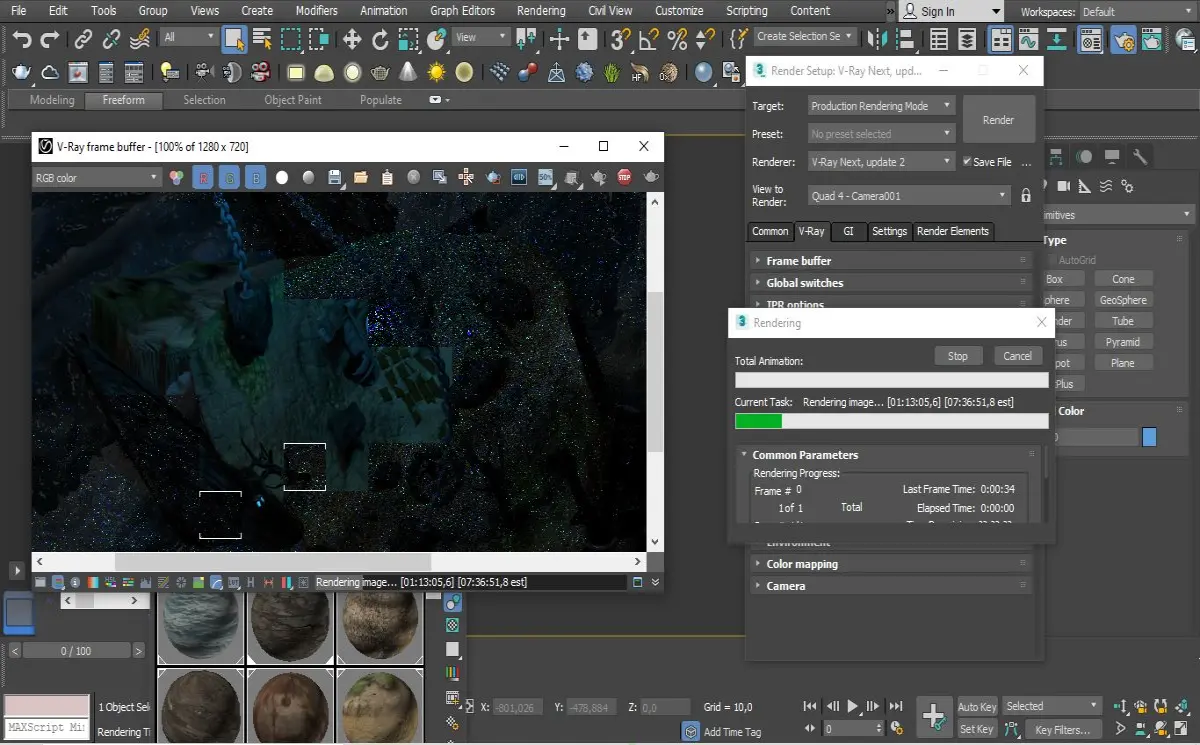
Task: Open the All selection filter dropdown
Action: (188, 37)
